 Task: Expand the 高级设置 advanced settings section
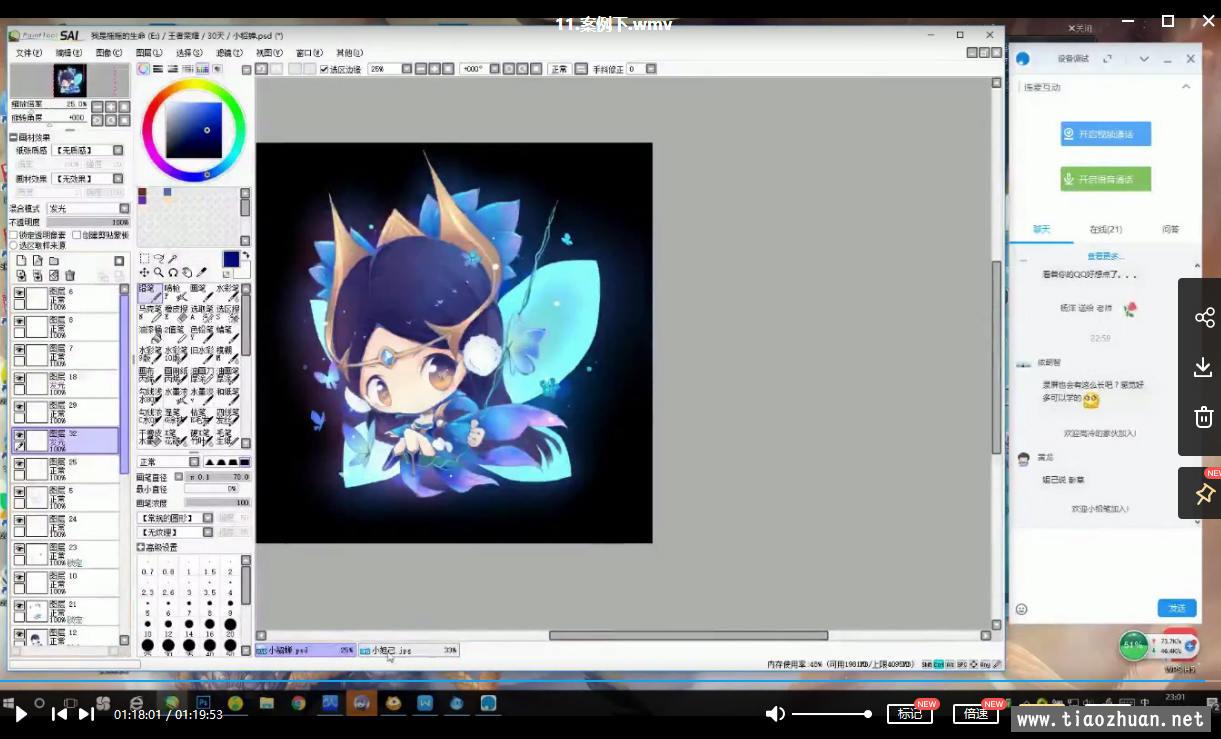click(141, 547)
